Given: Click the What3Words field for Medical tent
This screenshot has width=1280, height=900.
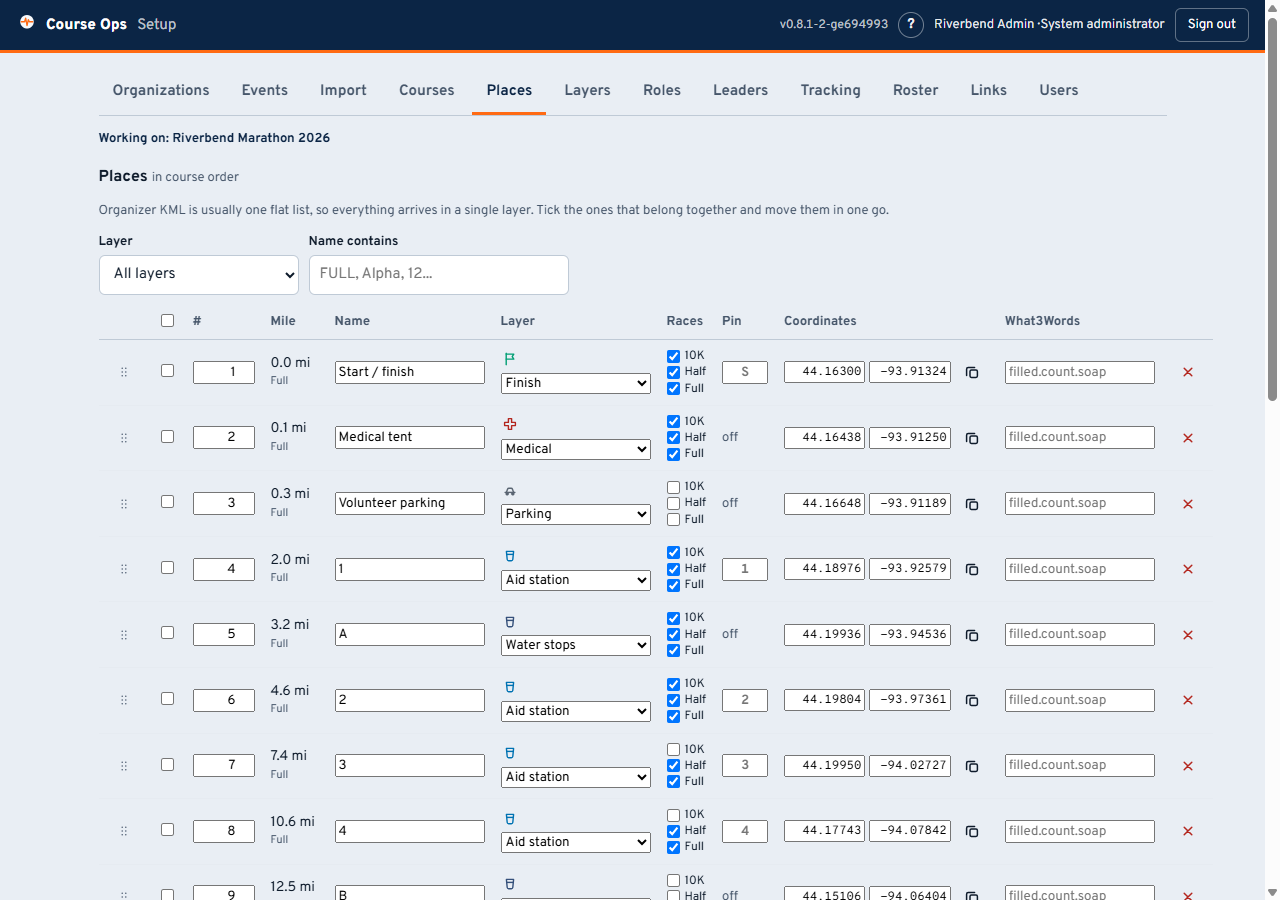Looking at the screenshot, I should click(1080, 437).
